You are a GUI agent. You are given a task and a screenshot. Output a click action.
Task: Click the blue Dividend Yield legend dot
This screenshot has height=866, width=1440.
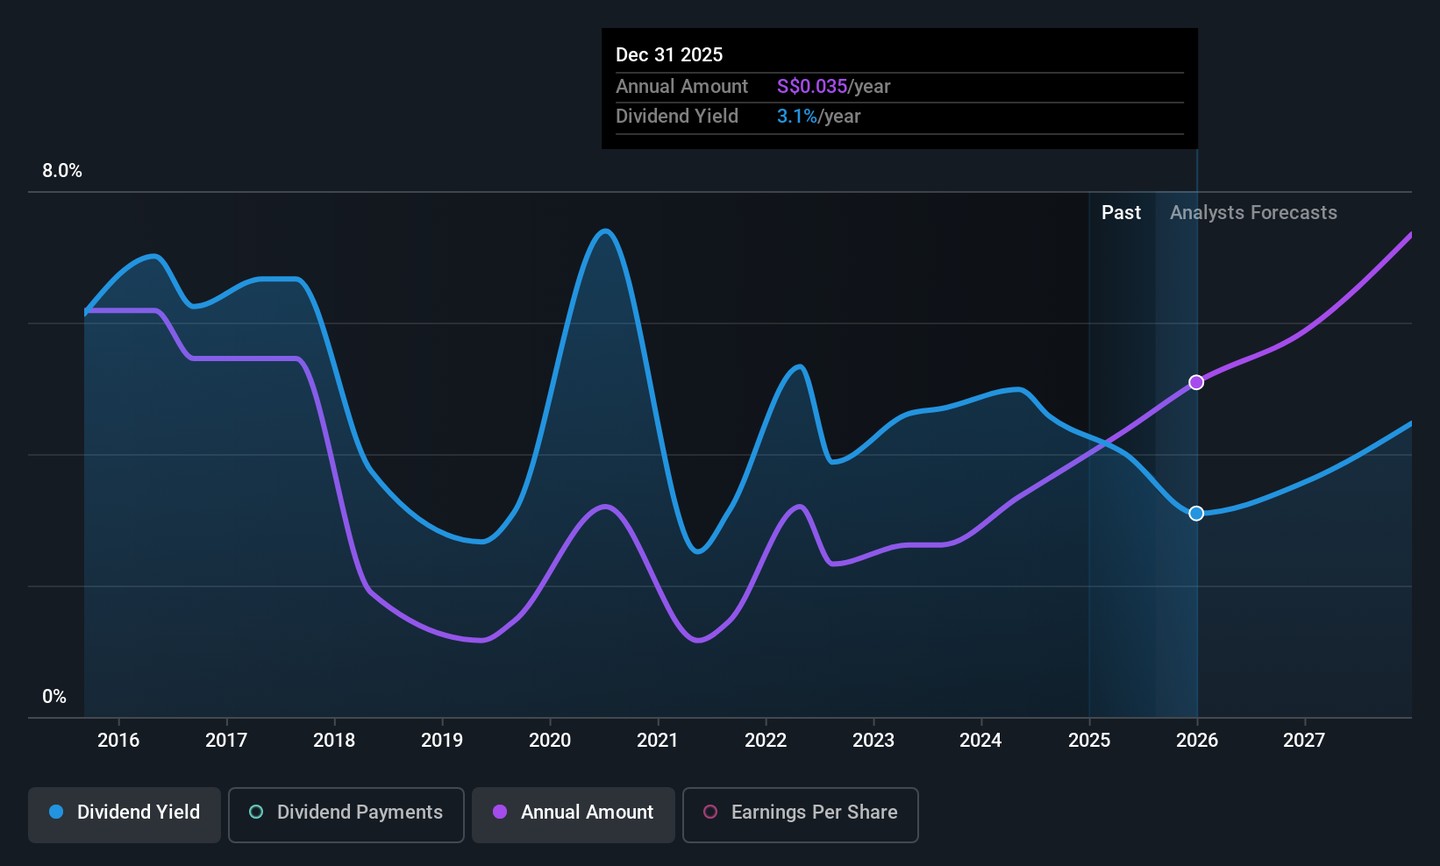click(57, 813)
